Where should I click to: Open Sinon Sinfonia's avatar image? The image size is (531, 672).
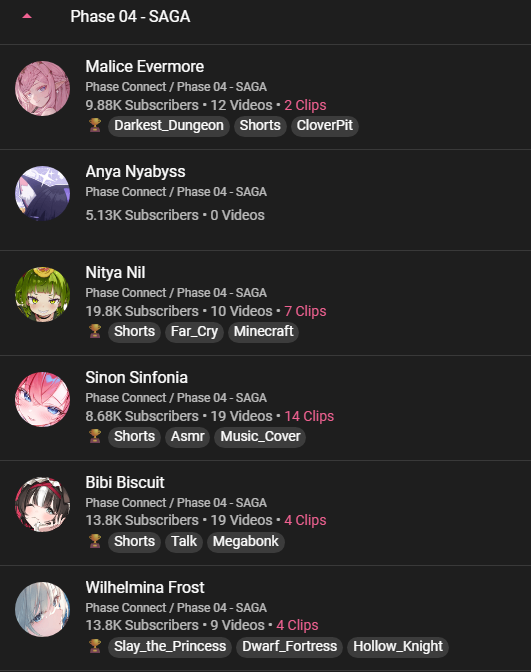click(x=42, y=399)
